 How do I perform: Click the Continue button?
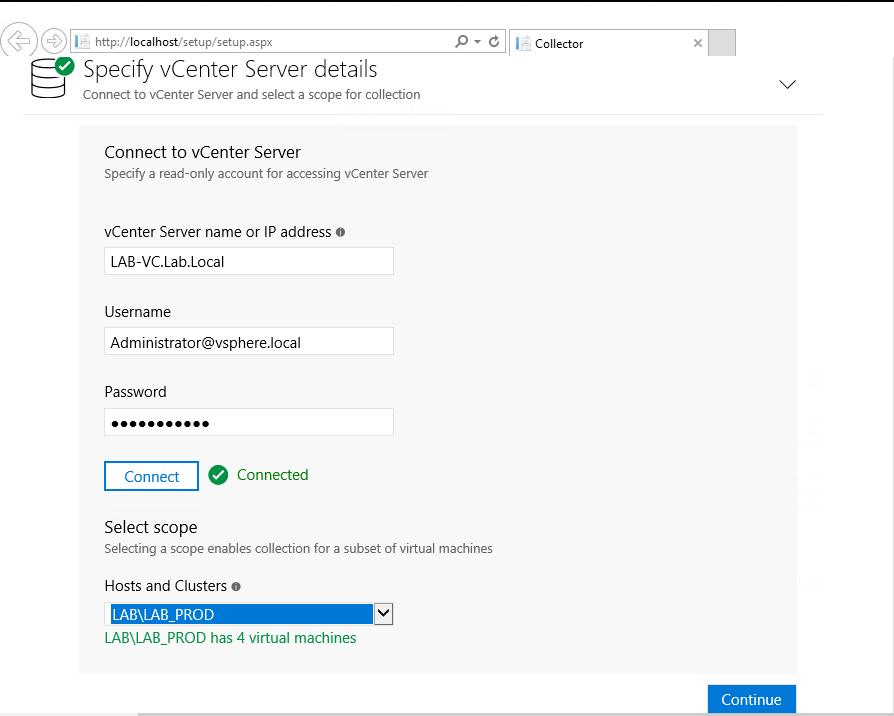[x=751, y=699]
